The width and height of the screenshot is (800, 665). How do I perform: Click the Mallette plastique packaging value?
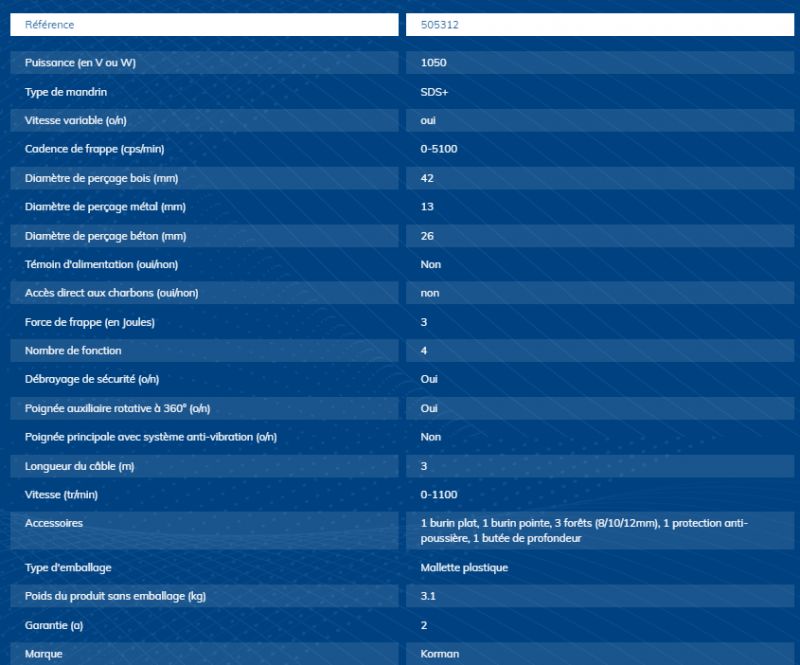tap(465, 568)
